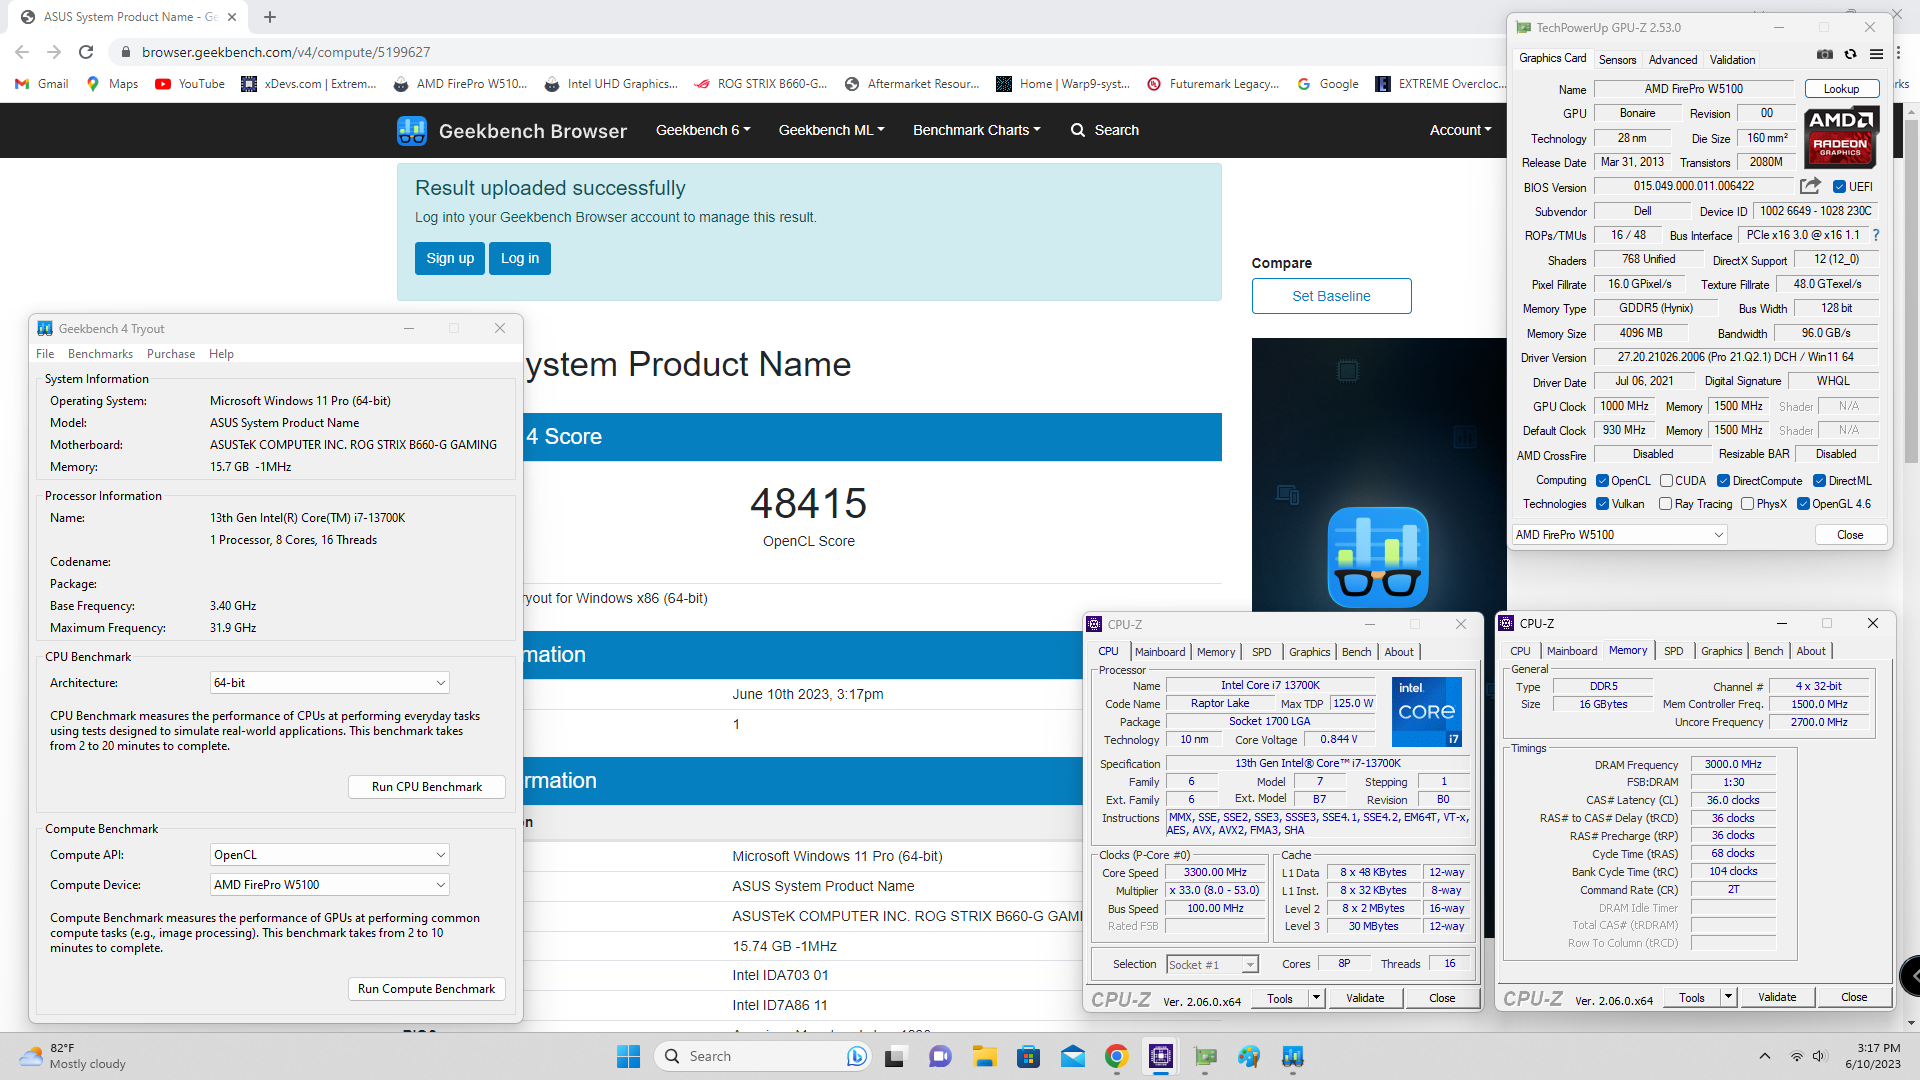Toggle the OpenGL 4.6 checkbox in GPU-Z
This screenshot has width=1920, height=1080.
pyautogui.click(x=1803, y=504)
